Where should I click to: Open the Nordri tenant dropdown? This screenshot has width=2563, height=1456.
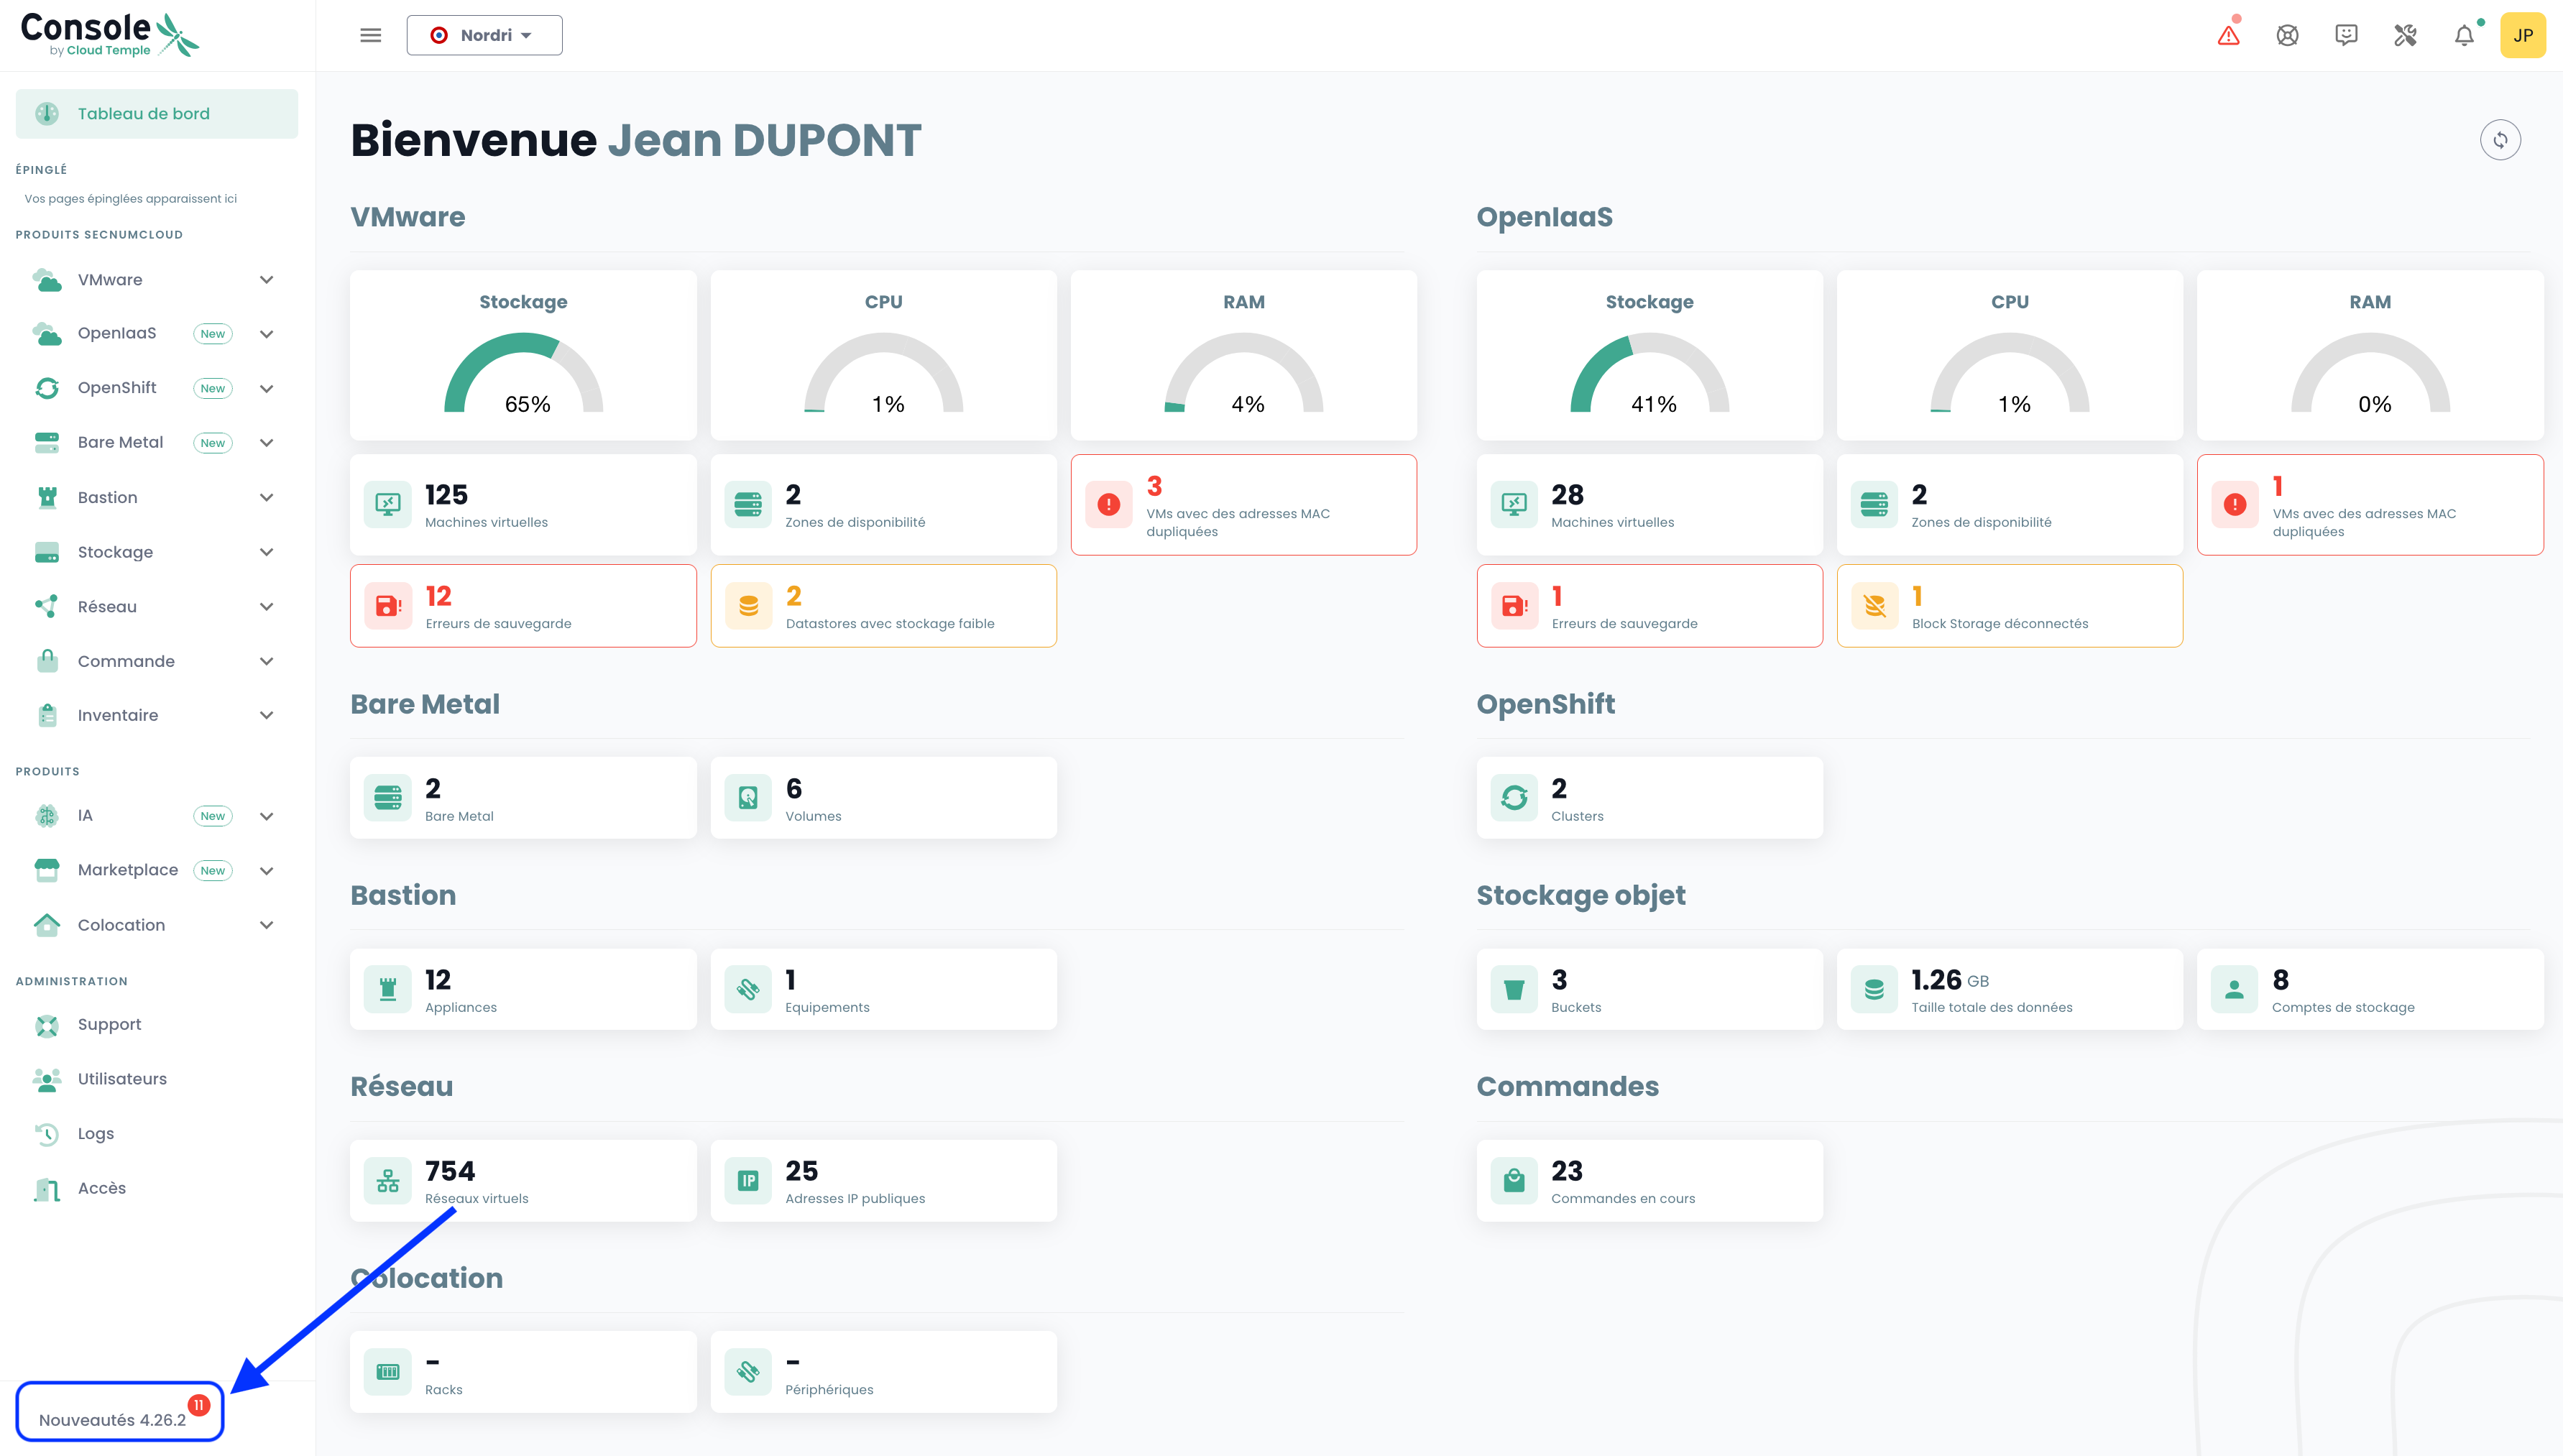pyautogui.click(x=484, y=36)
